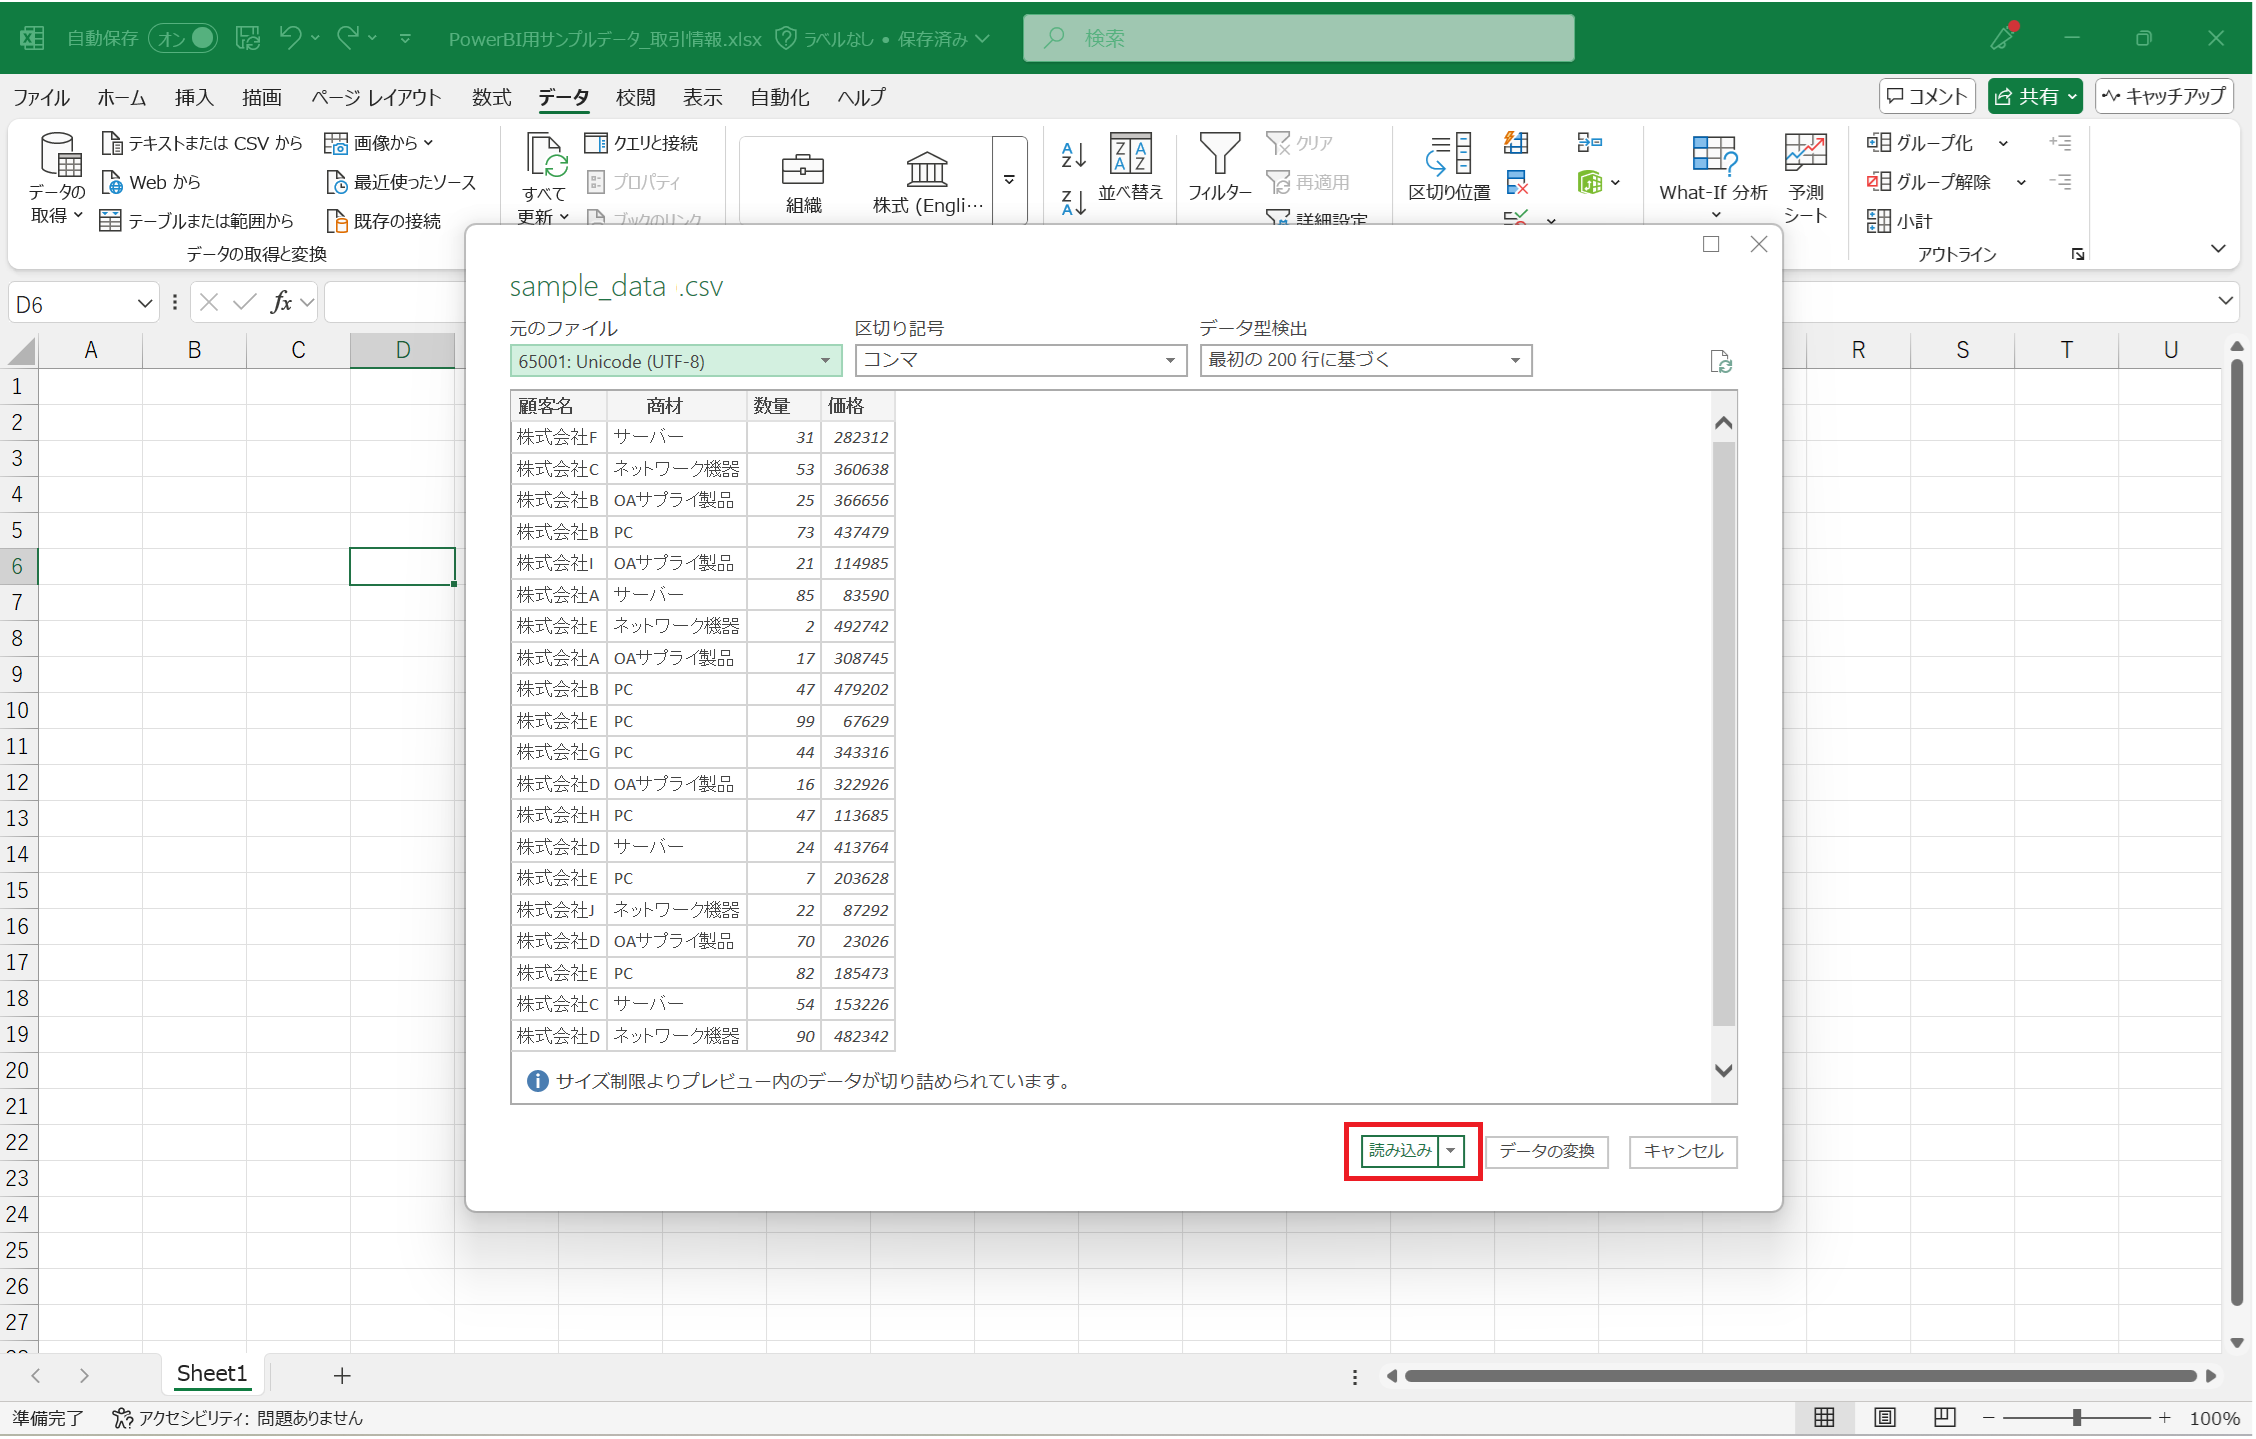The height and width of the screenshot is (1439, 2256).
Task: Click Text to Columns (区切り位置)
Action: click(x=1449, y=167)
